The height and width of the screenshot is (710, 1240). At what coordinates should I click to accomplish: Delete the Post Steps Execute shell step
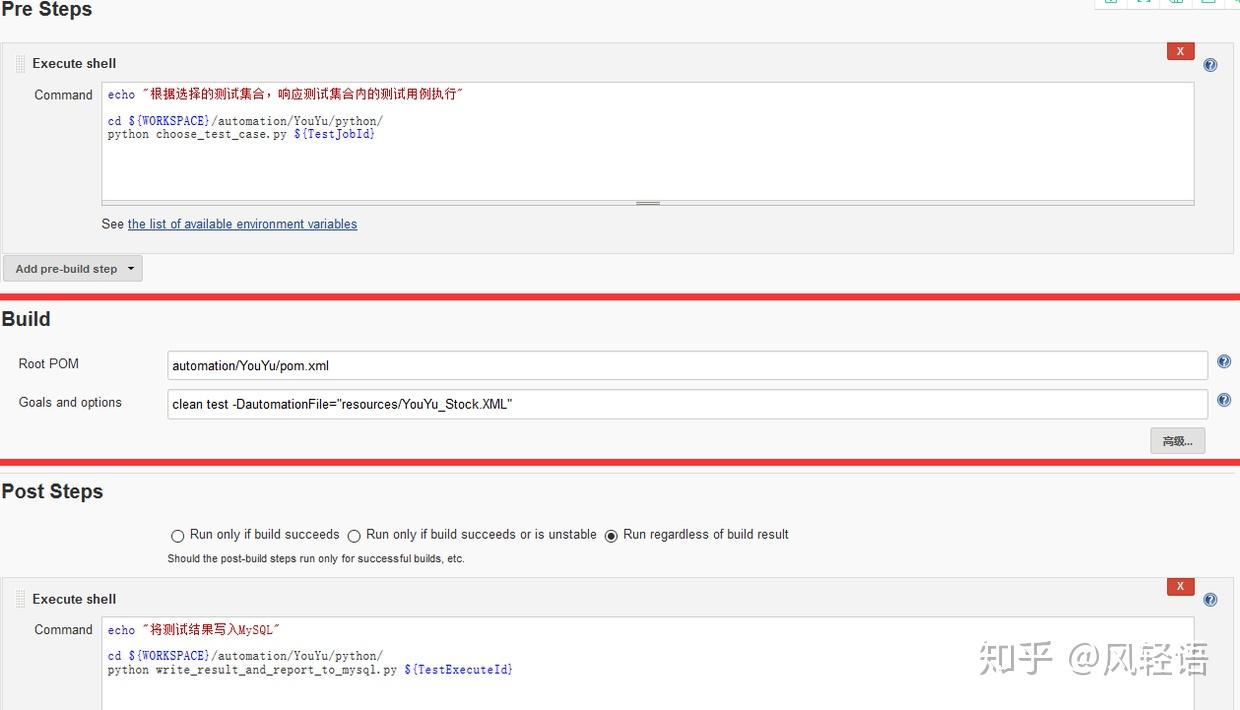pos(1180,587)
